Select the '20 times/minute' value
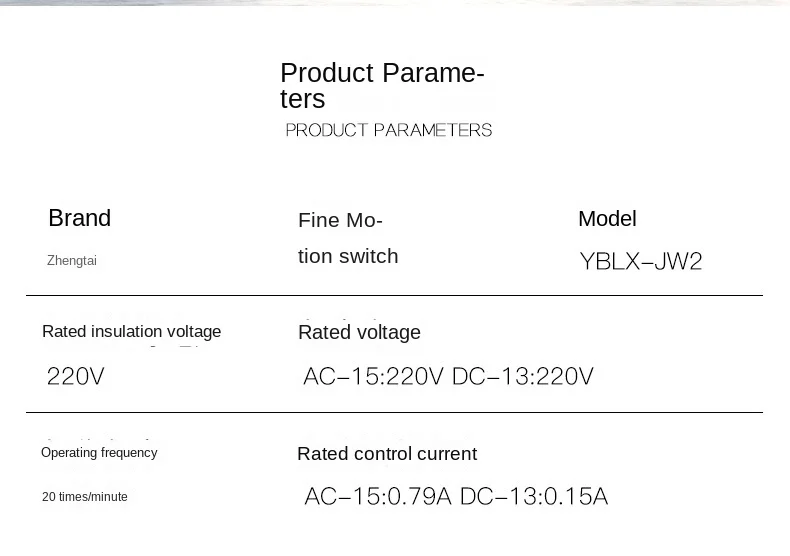The height and width of the screenshot is (556, 790). coord(85,497)
